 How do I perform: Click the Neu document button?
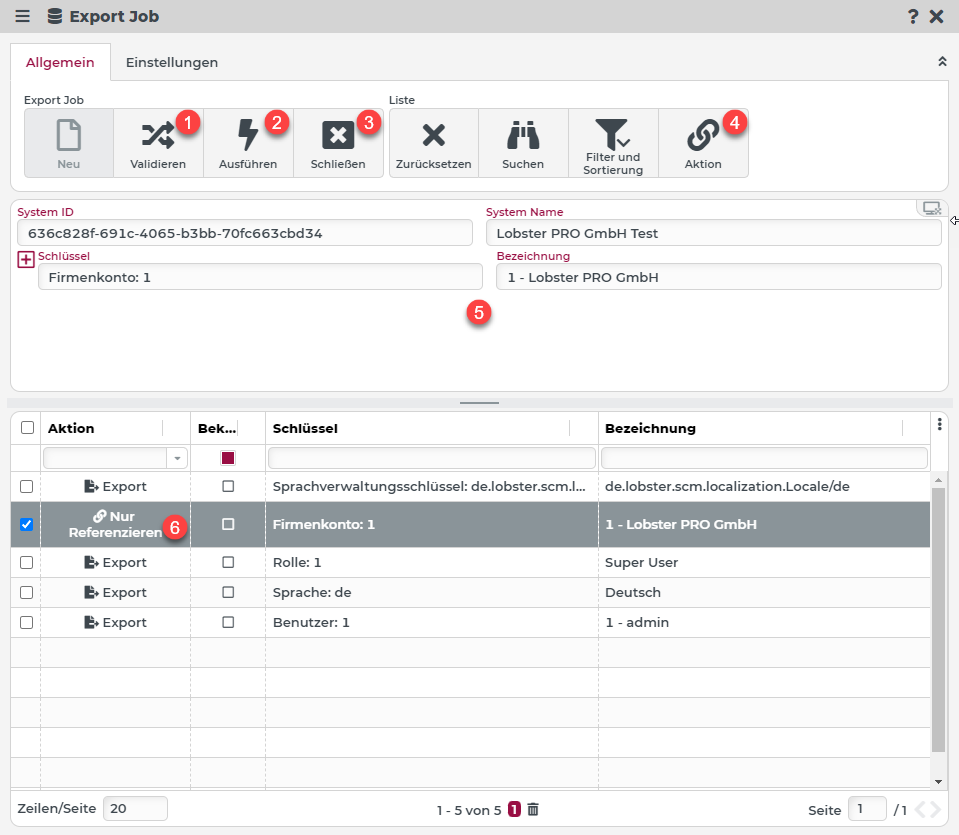click(x=68, y=143)
